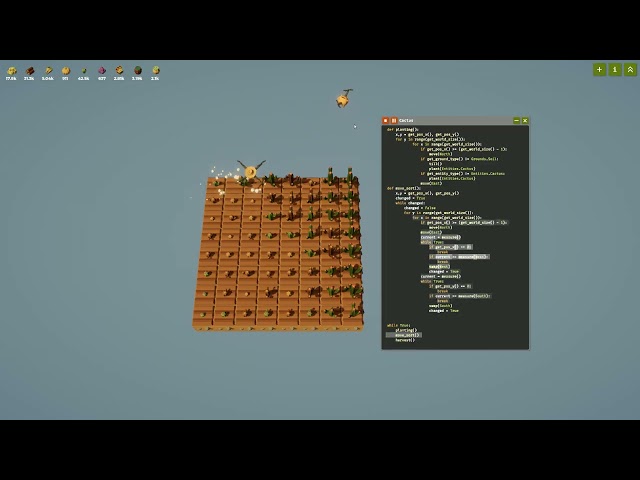
Task: Open the new file plus button
Action: pos(599,70)
